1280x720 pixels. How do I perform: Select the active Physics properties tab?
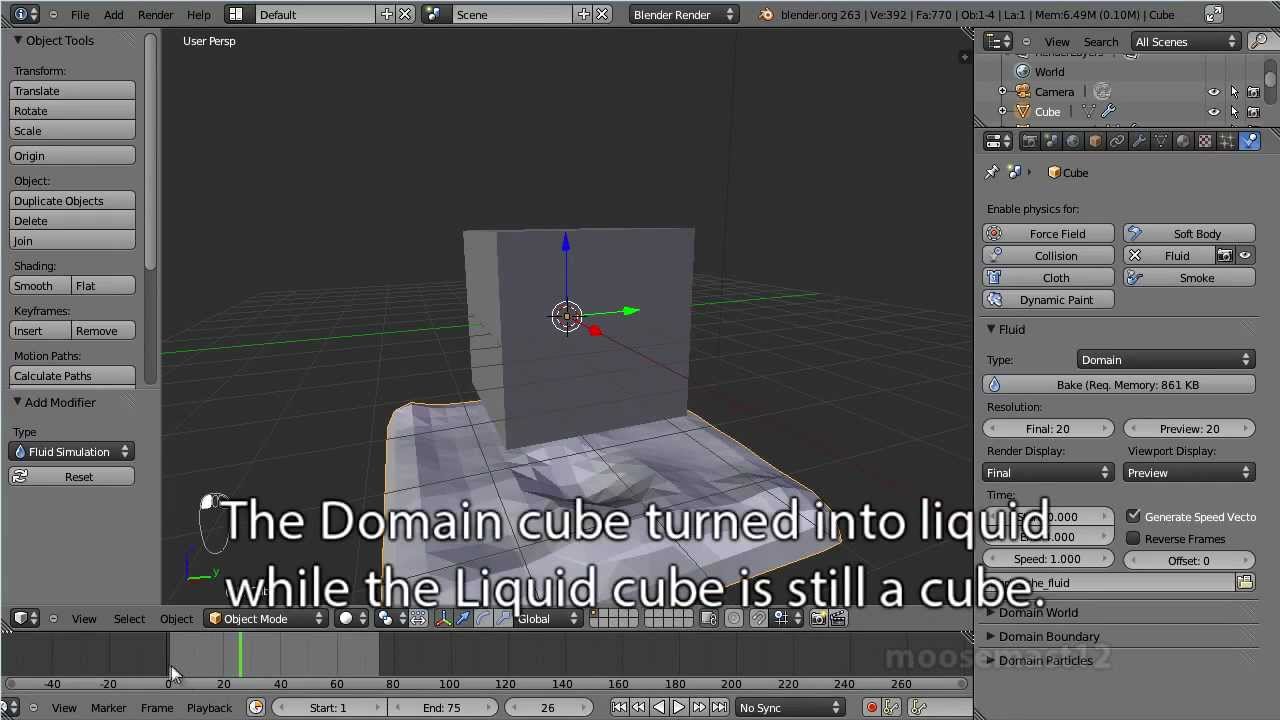point(1250,141)
